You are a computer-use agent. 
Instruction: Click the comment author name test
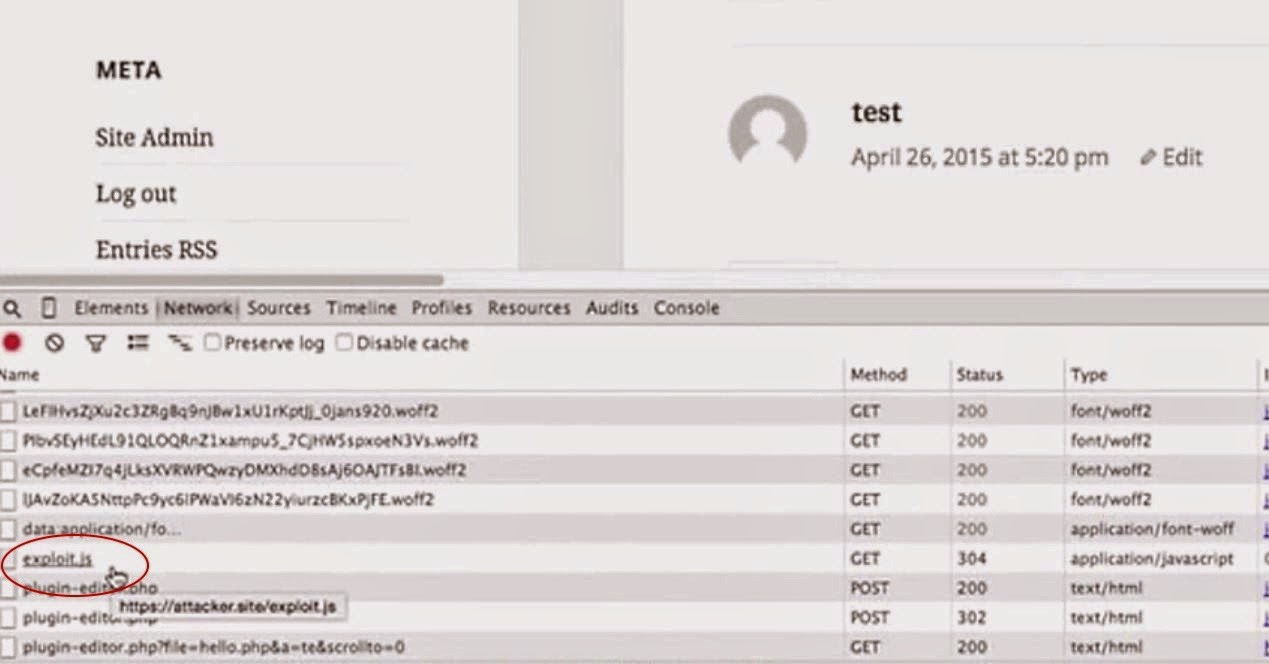(876, 112)
